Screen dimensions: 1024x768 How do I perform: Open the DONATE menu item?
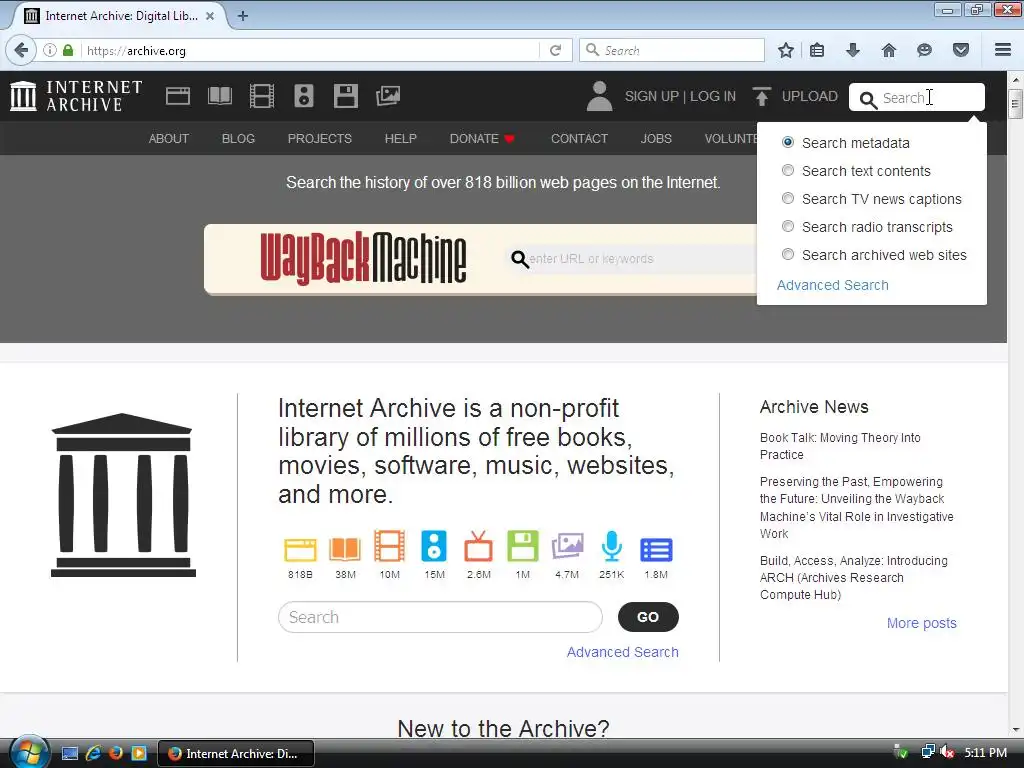pyautogui.click(x=483, y=138)
